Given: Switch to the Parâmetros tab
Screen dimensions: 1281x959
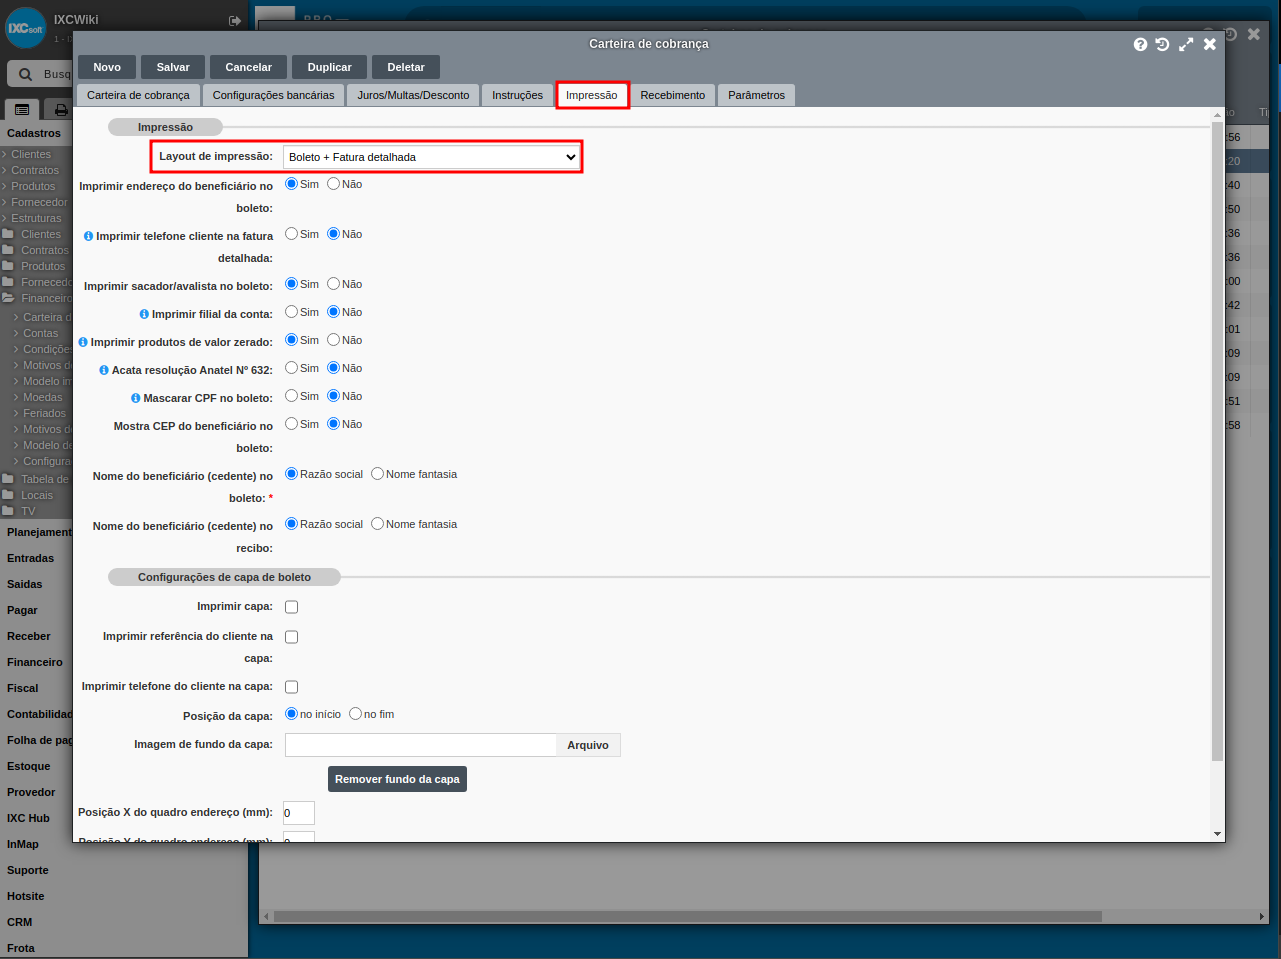Looking at the screenshot, I should 756,95.
